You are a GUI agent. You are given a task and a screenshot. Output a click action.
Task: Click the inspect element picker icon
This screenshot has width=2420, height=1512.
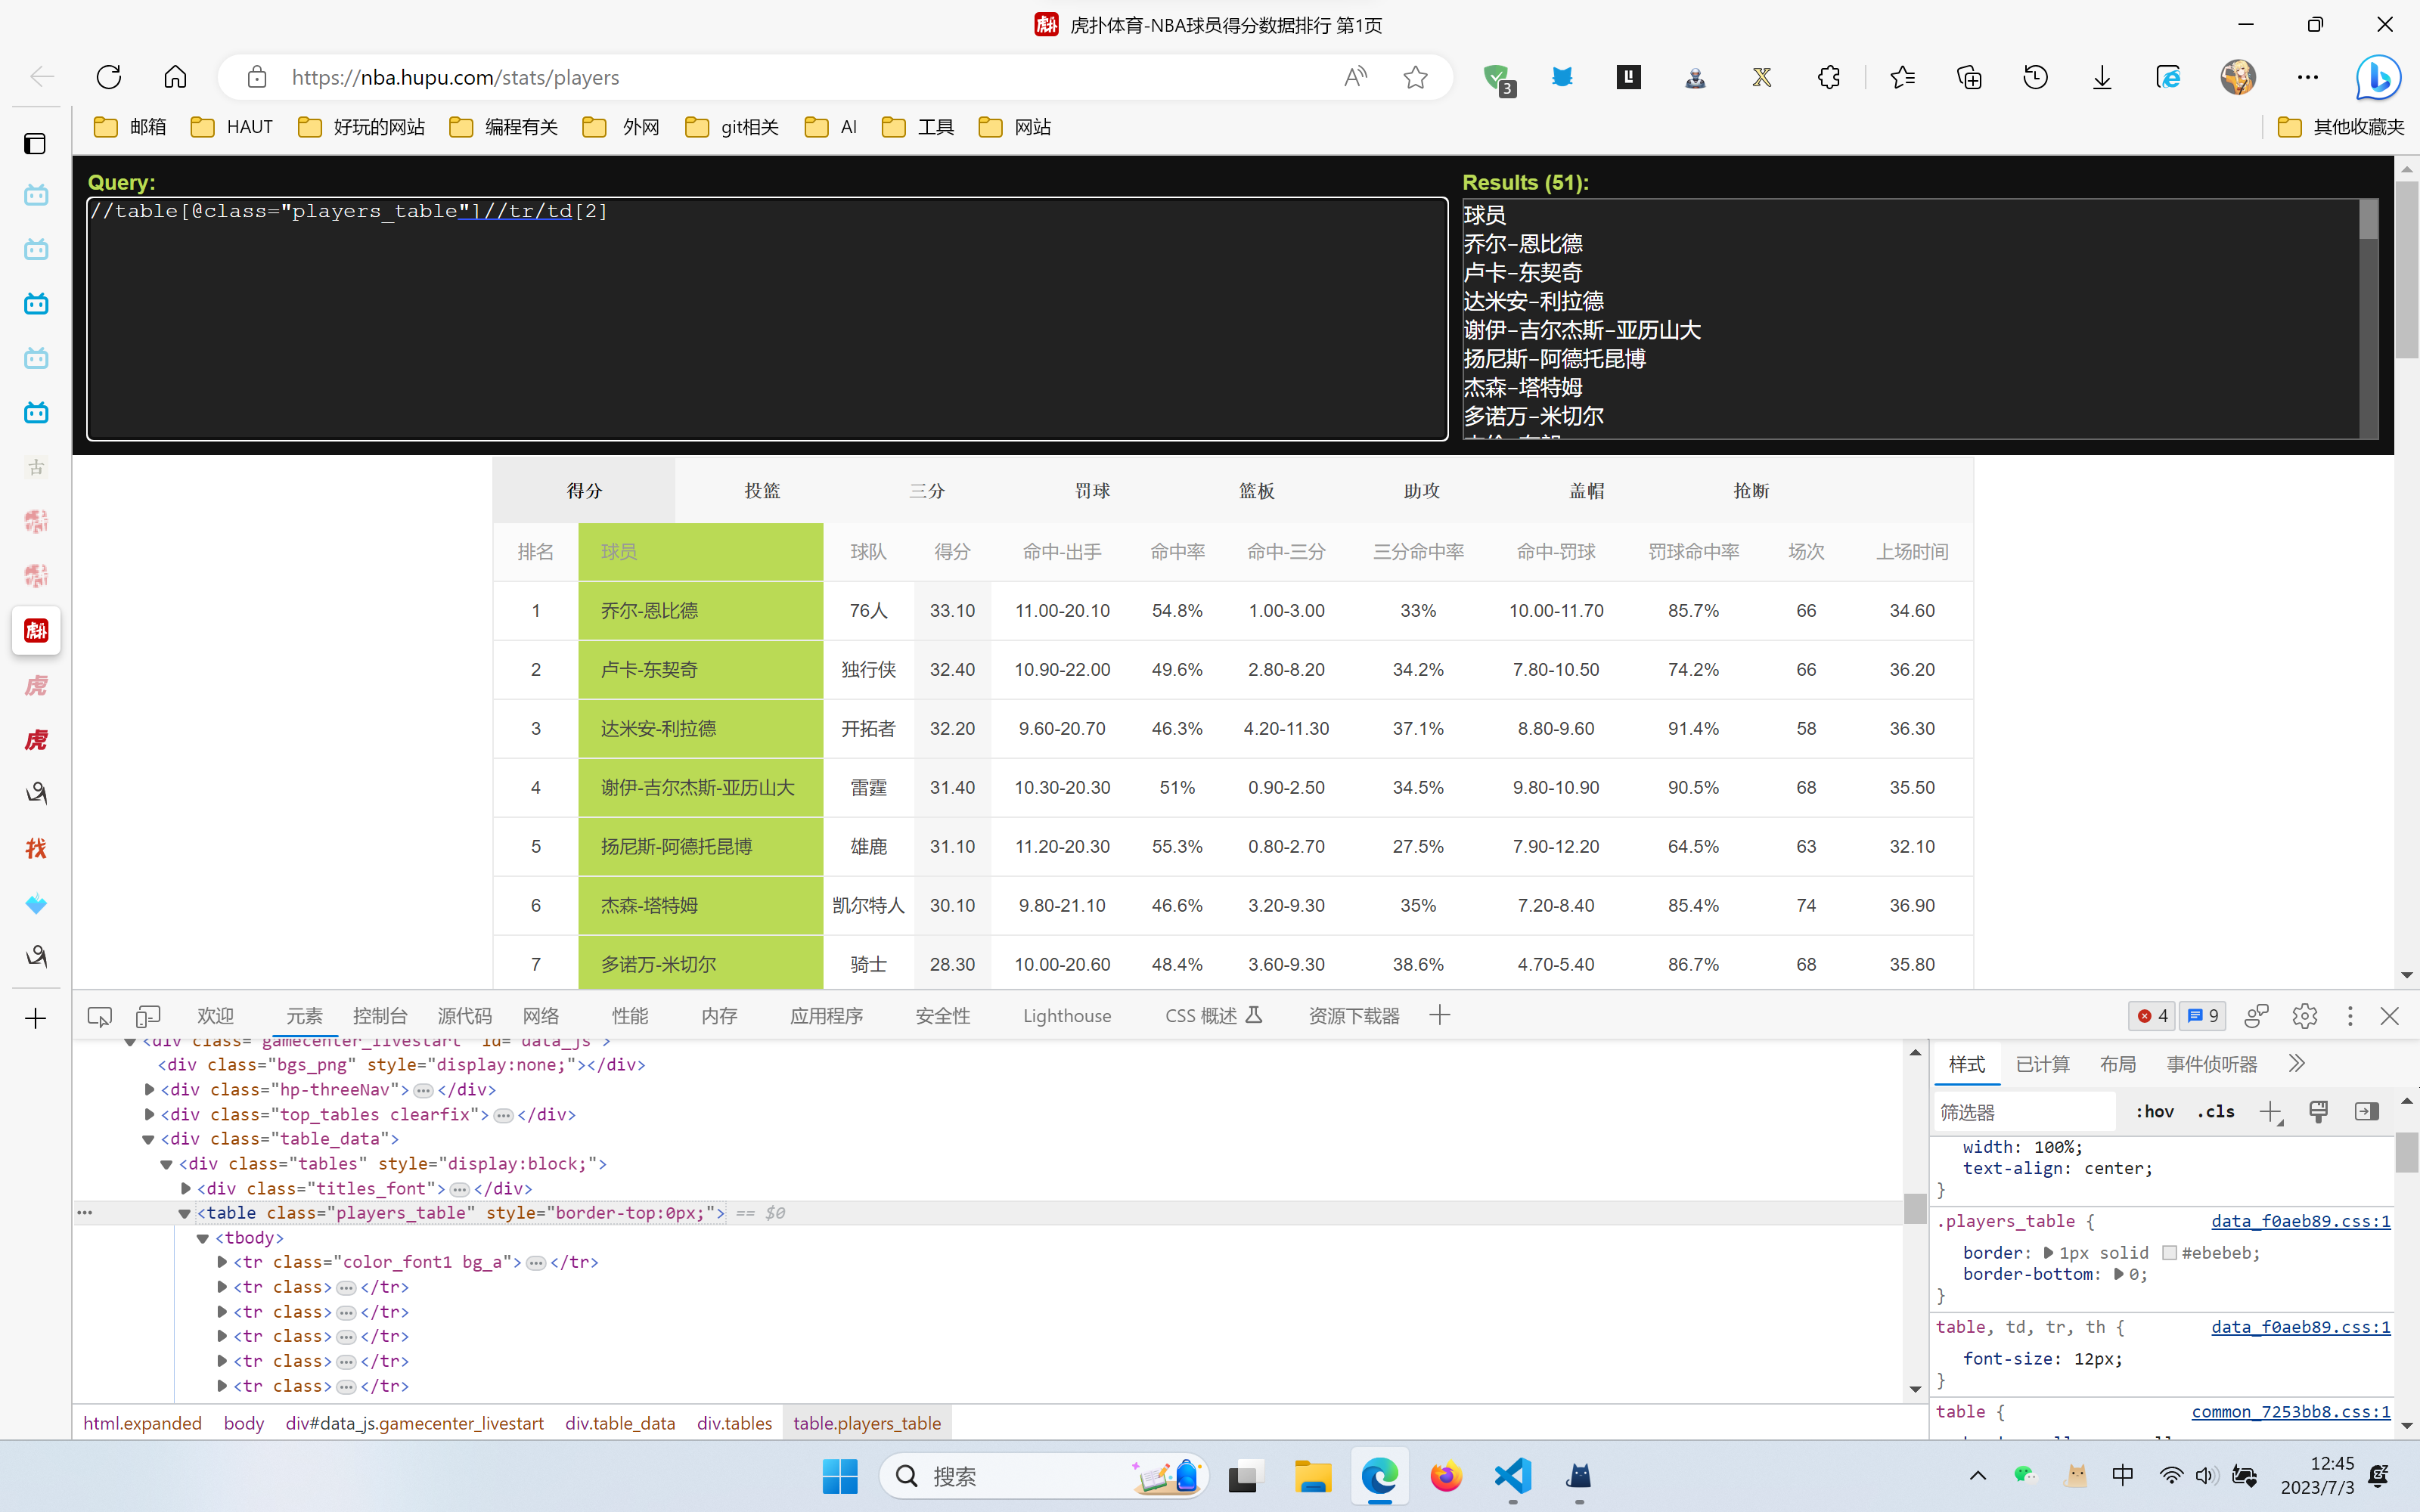click(99, 1016)
